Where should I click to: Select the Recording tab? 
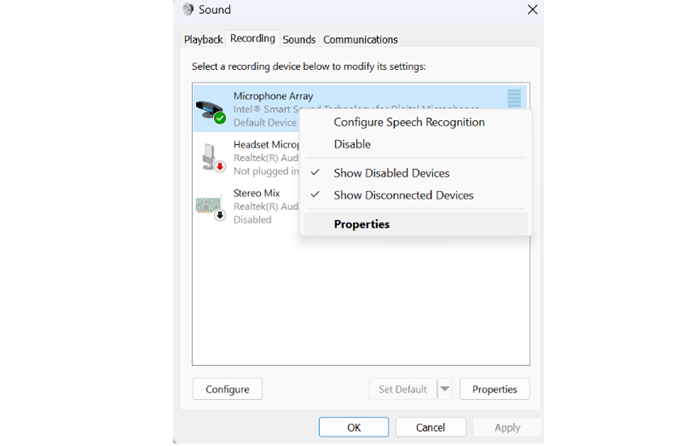coord(253,39)
